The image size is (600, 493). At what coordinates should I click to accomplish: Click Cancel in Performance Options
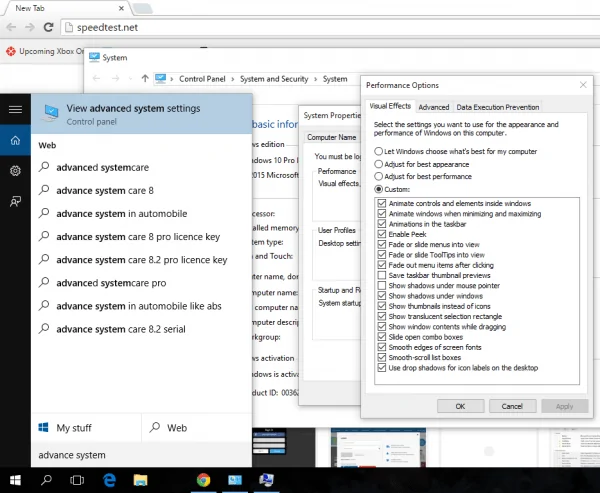pos(512,406)
